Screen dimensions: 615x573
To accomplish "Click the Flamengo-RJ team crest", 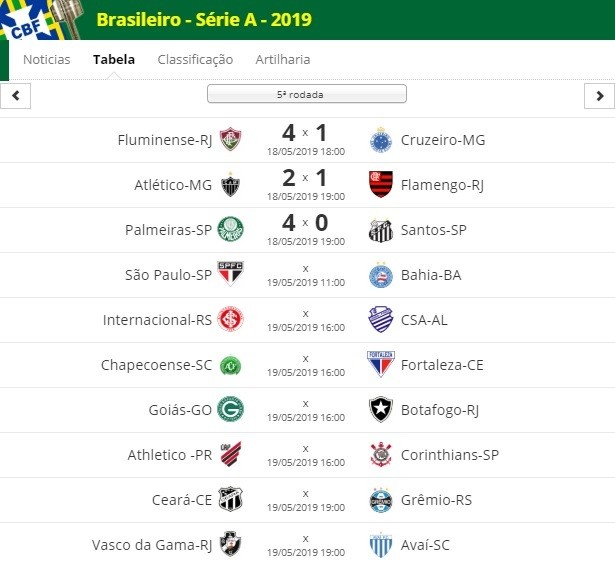I will tap(380, 185).
